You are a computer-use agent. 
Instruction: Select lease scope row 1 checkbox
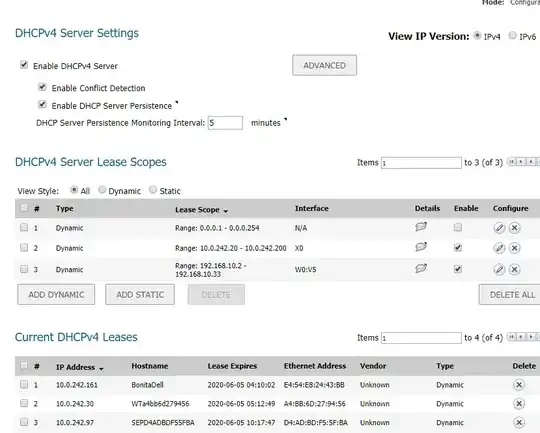[24, 227]
